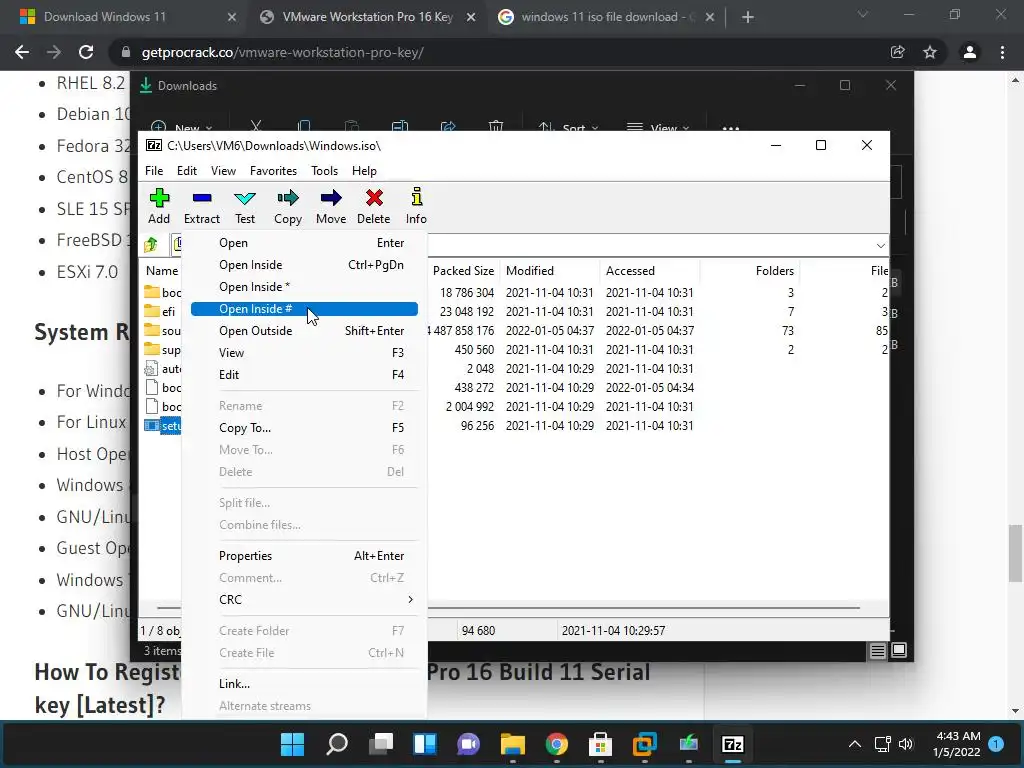The width and height of the screenshot is (1024, 768).
Task: Open the Chrome profile icon
Action: 970,52
